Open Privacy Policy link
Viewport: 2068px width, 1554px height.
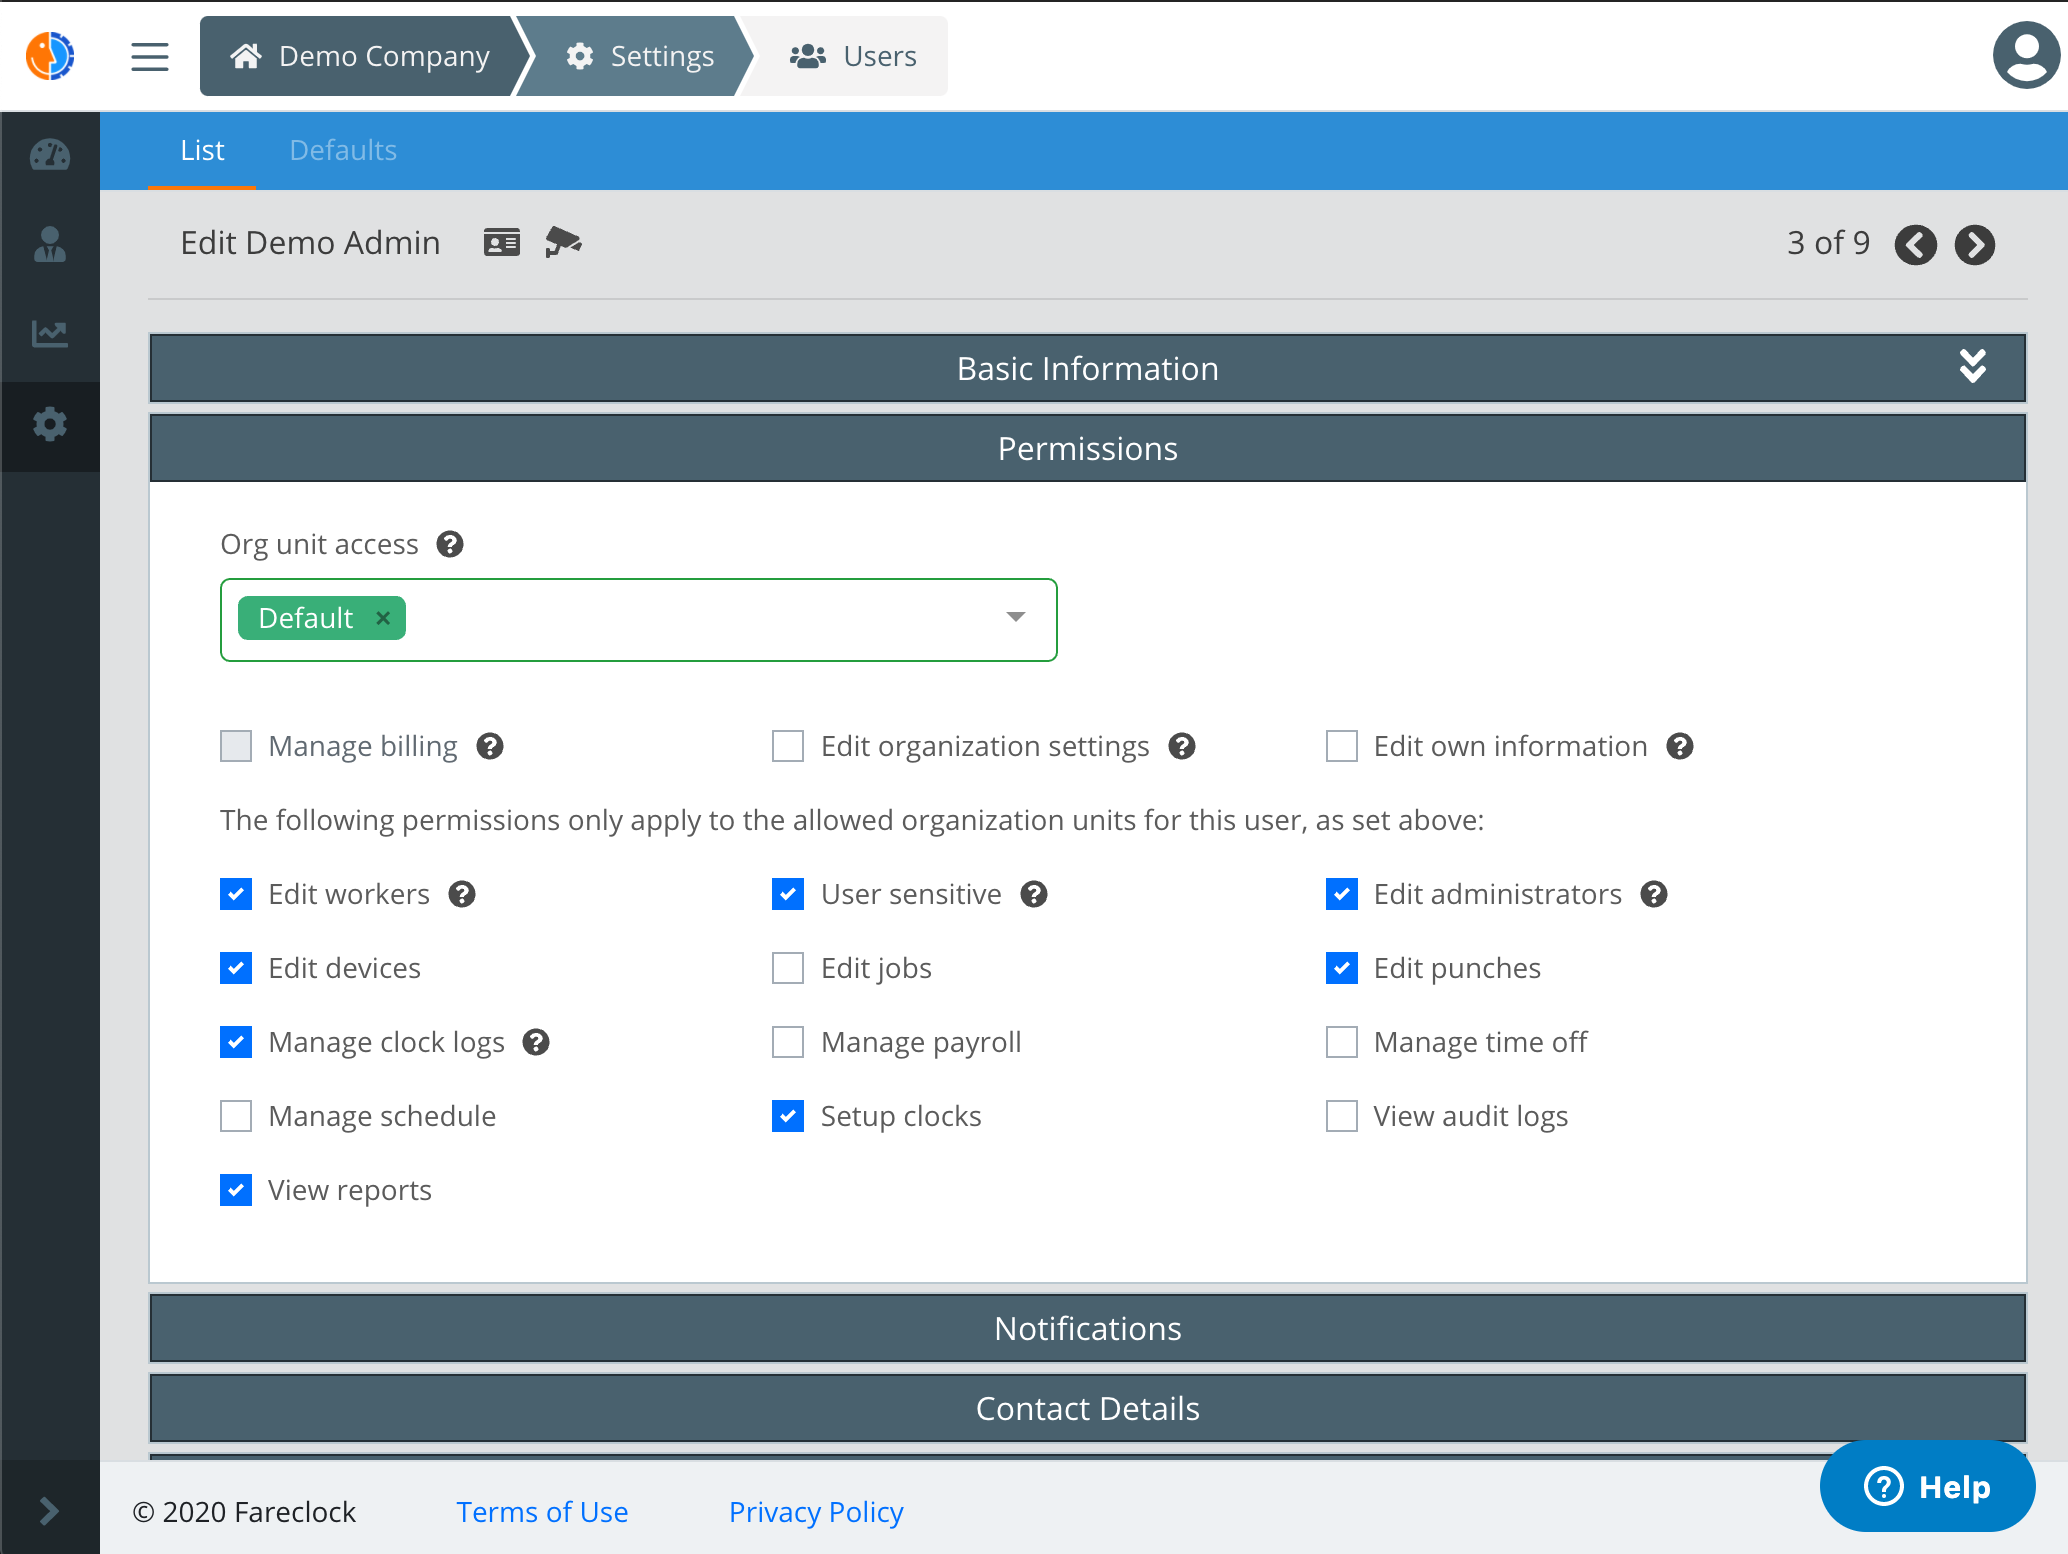(816, 1512)
